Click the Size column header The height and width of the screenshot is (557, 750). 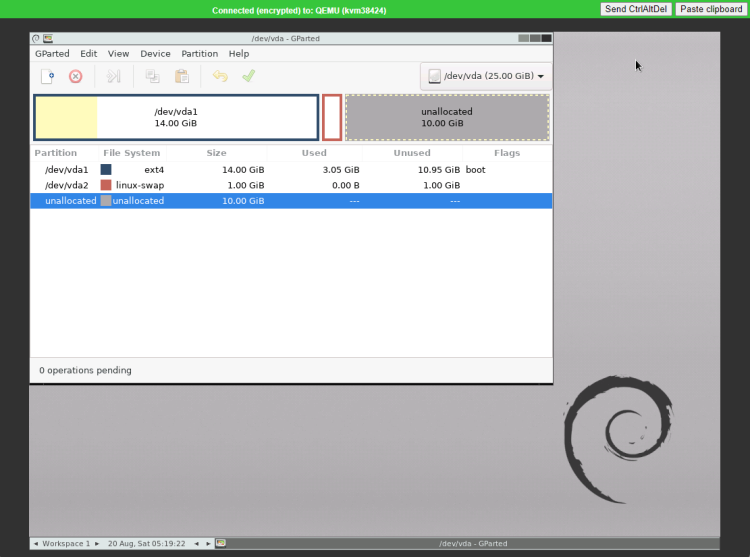[216, 153]
